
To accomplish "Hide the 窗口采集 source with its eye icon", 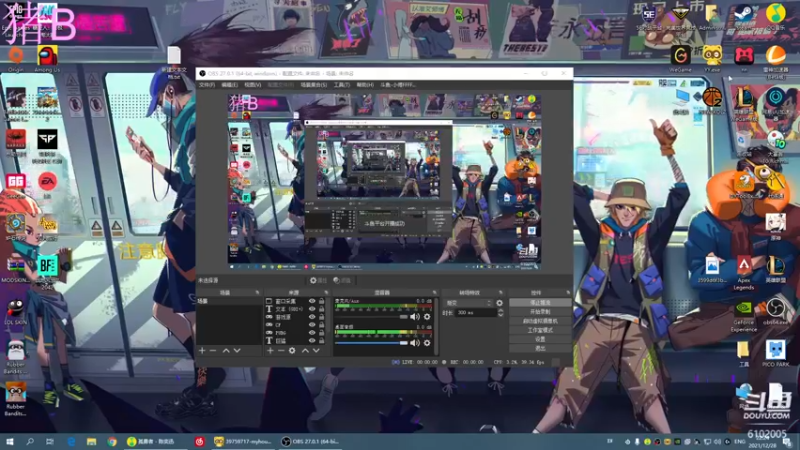I will pos(312,301).
